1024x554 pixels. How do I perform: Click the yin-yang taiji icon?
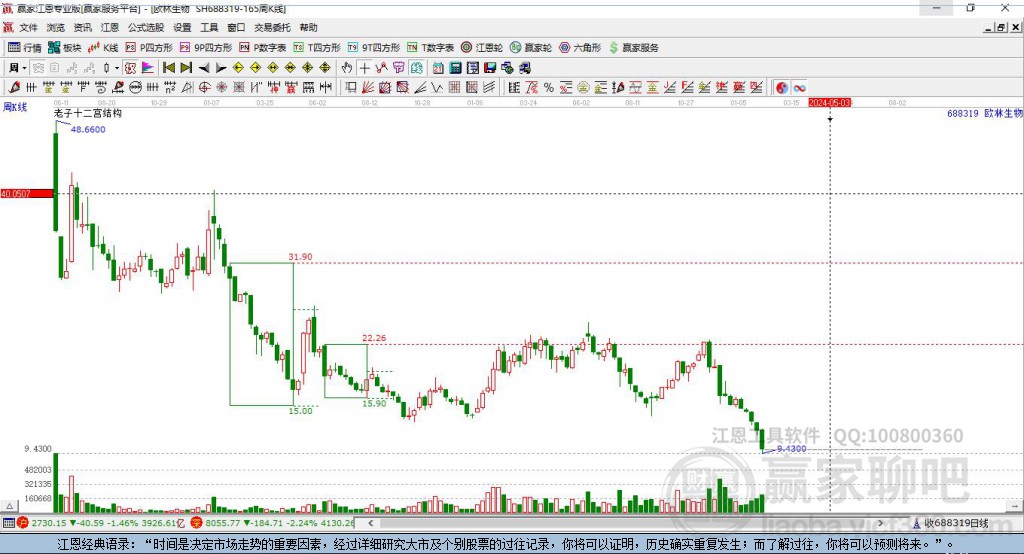[x=782, y=88]
